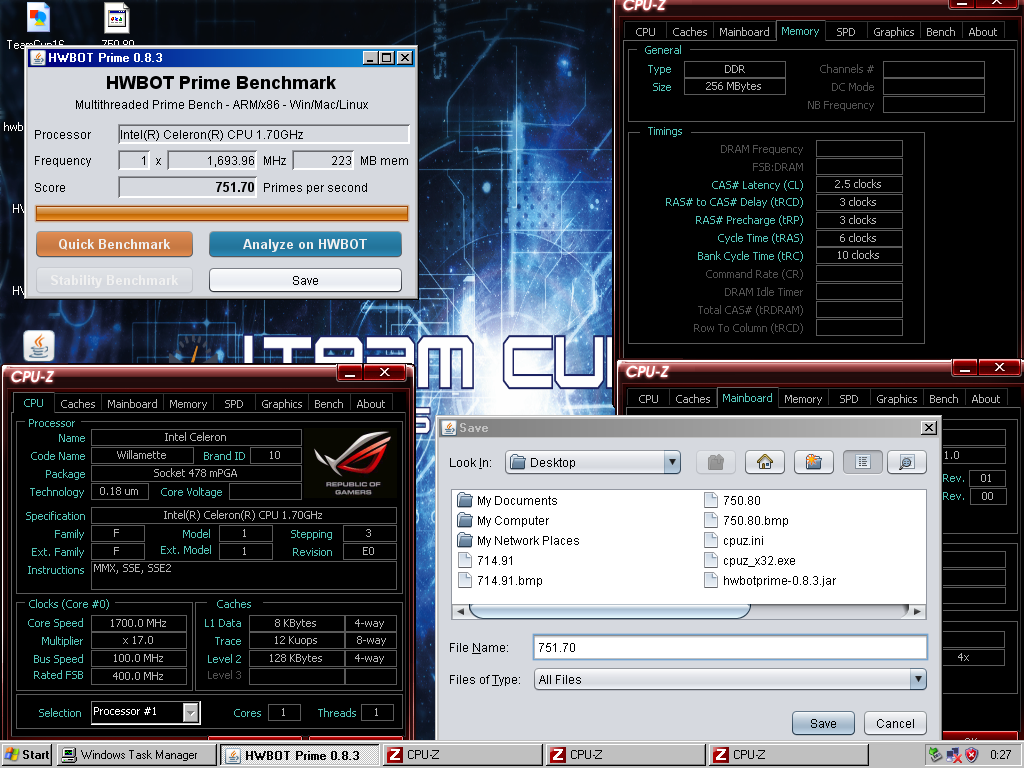Select the My Network Places folder icon
The width and height of the screenshot is (1024, 768).
(x=465, y=541)
